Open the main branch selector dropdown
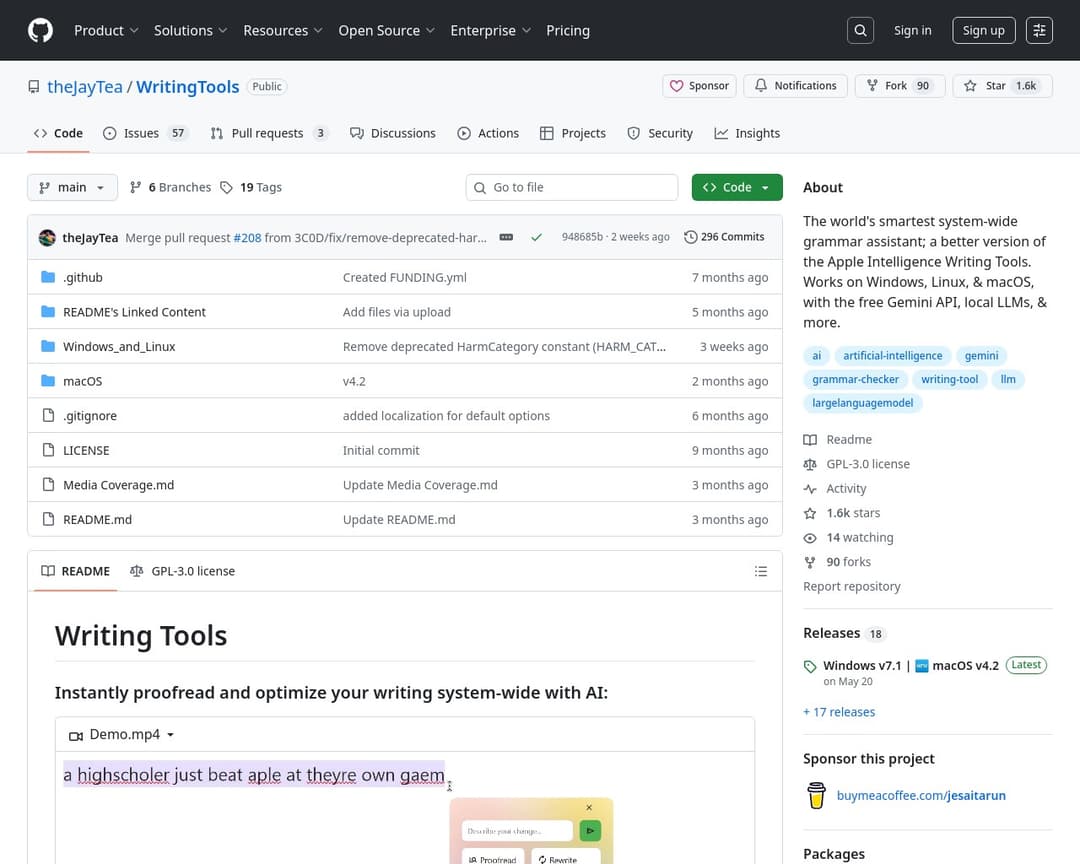This screenshot has width=1080, height=864. coord(72,187)
